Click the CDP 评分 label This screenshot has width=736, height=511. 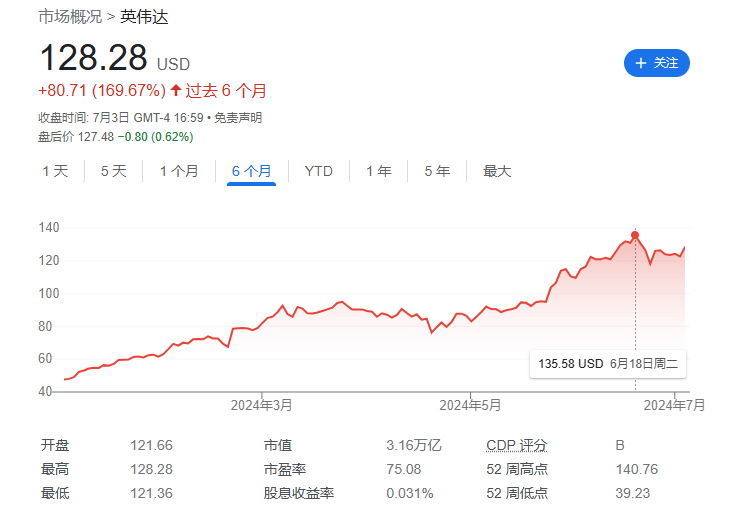(517, 445)
